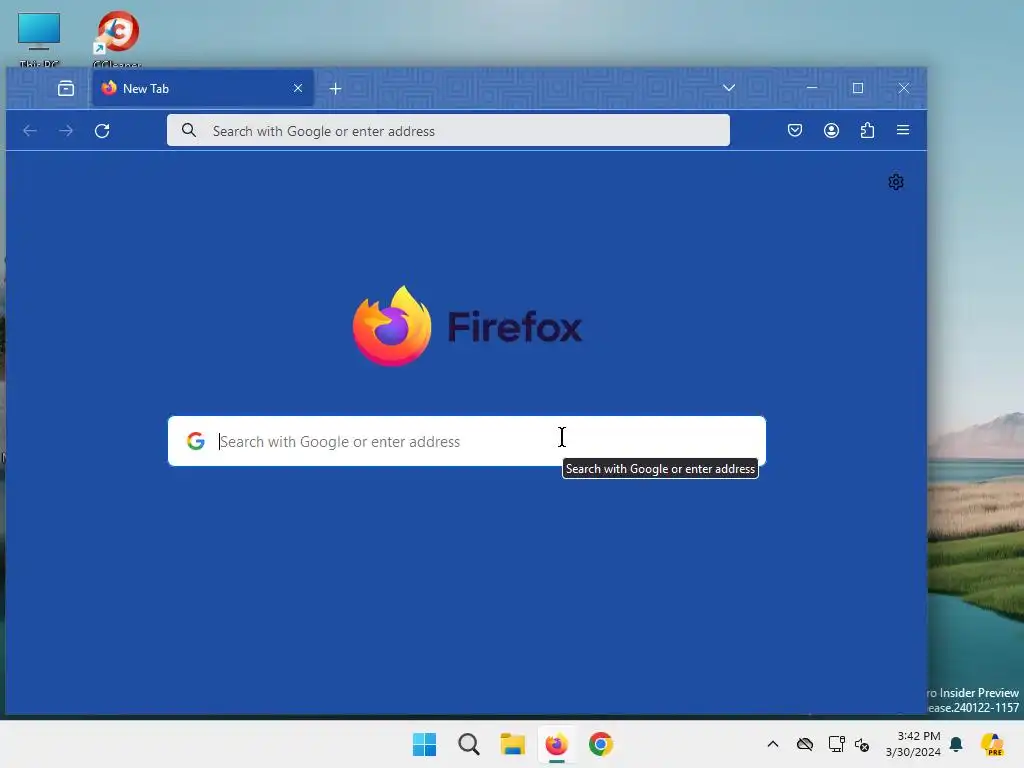
Task: Select This PC desktop icon
Action: point(39,39)
